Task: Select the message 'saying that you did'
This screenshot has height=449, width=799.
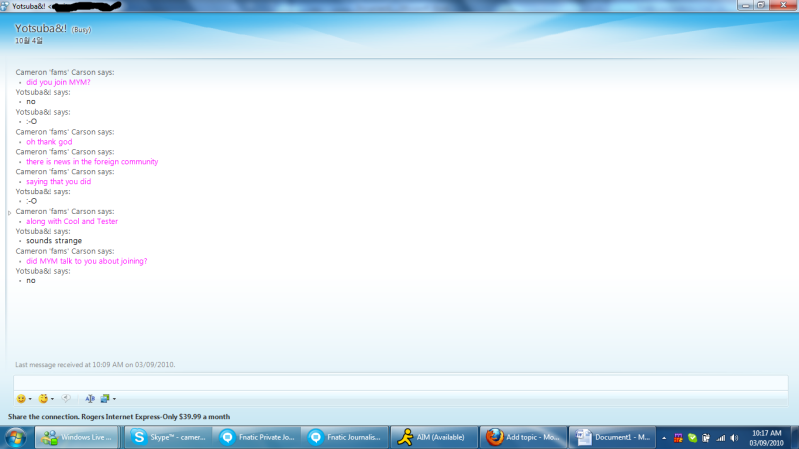Action: click(59, 181)
